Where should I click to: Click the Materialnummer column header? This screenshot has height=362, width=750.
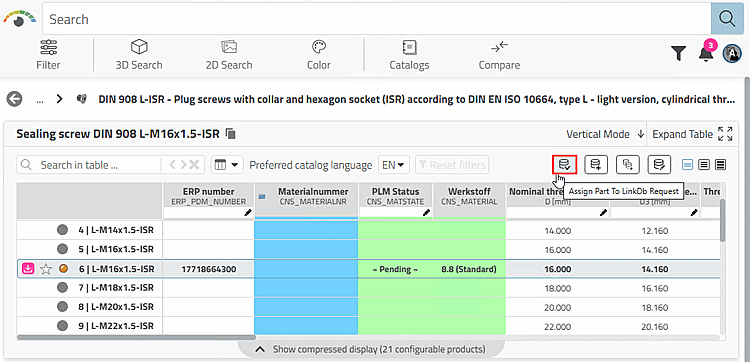coord(306,196)
